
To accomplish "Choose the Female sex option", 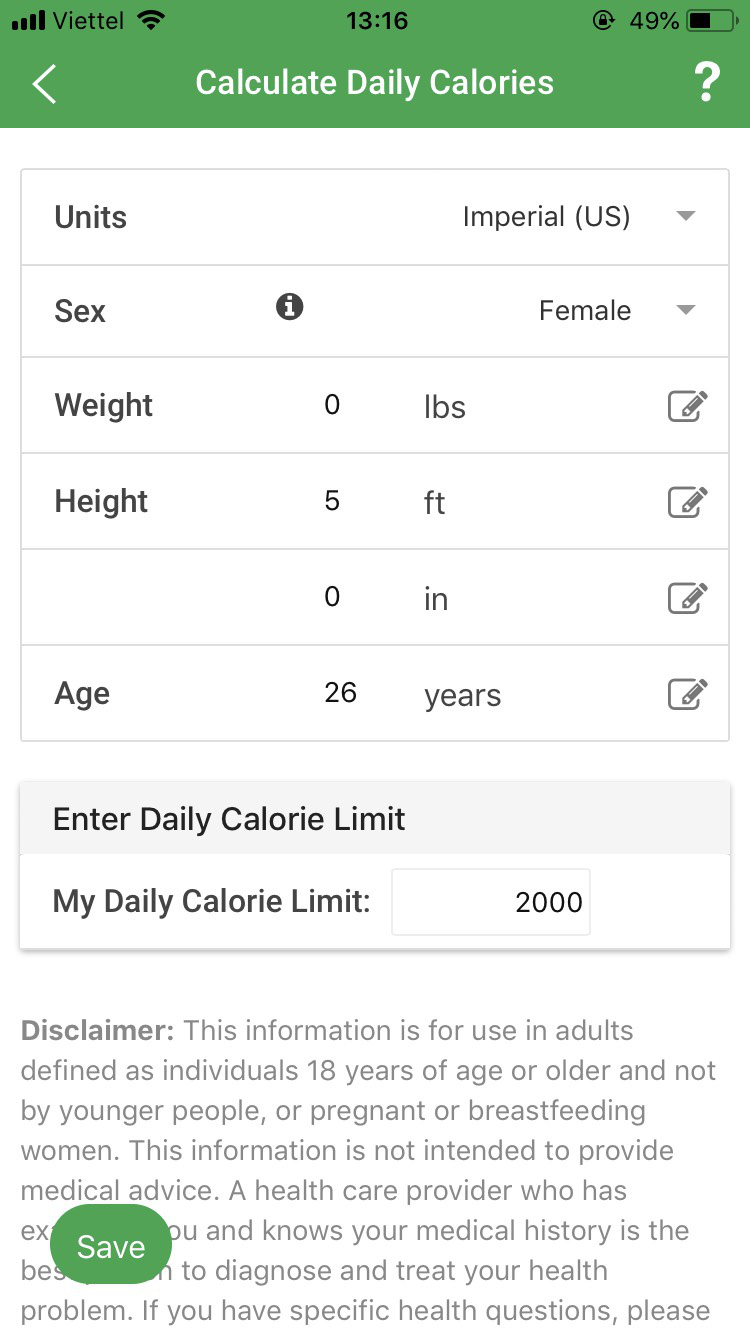I will coord(585,311).
